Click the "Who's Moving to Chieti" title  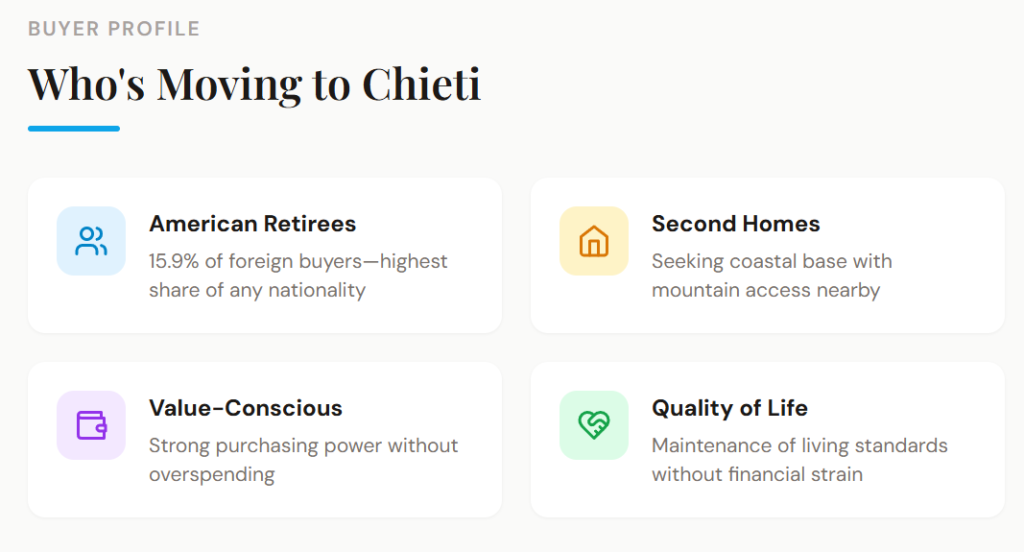click(x=254, y=83)
